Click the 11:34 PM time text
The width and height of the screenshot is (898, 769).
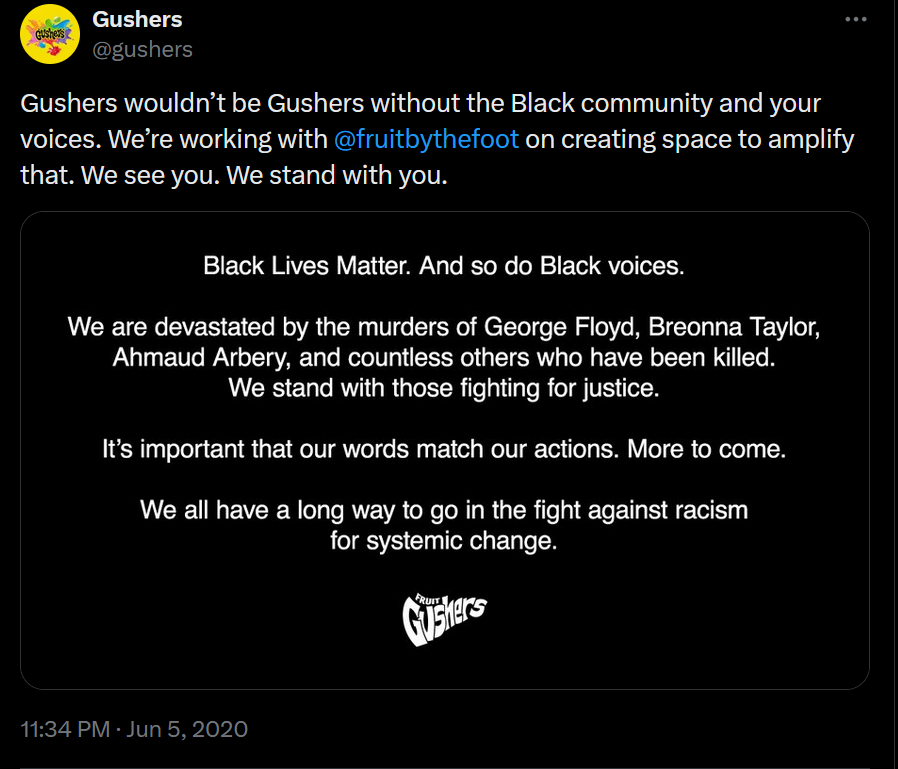[65, 729]
